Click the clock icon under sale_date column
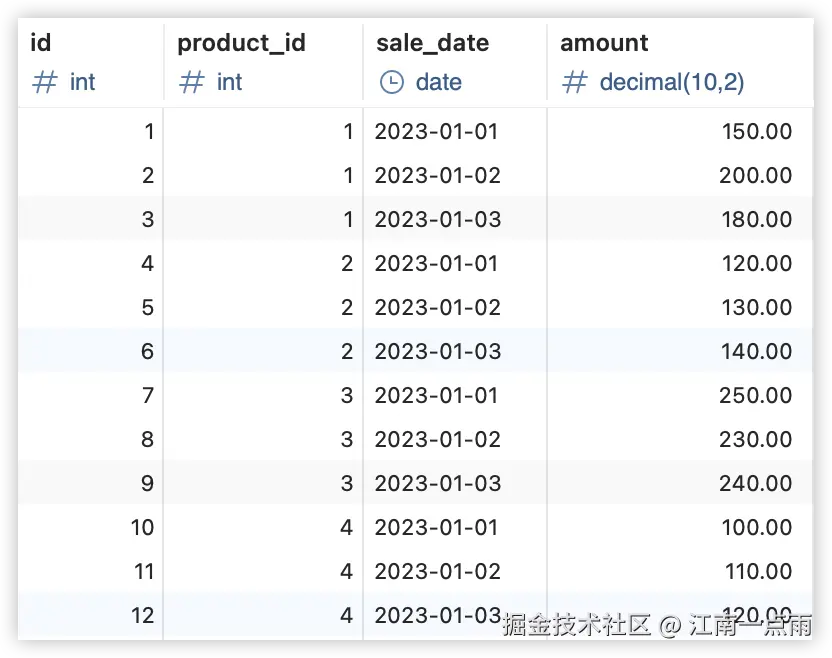This screenshot has width=832, height=658. pos(392,82)
